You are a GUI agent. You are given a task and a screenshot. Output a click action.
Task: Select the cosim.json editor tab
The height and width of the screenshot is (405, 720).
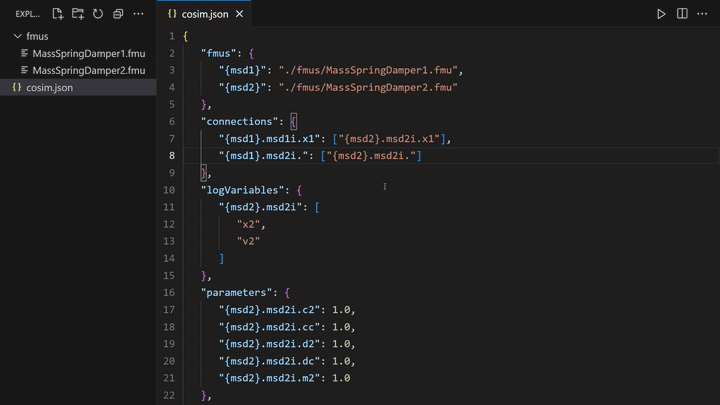pos(204,14)
